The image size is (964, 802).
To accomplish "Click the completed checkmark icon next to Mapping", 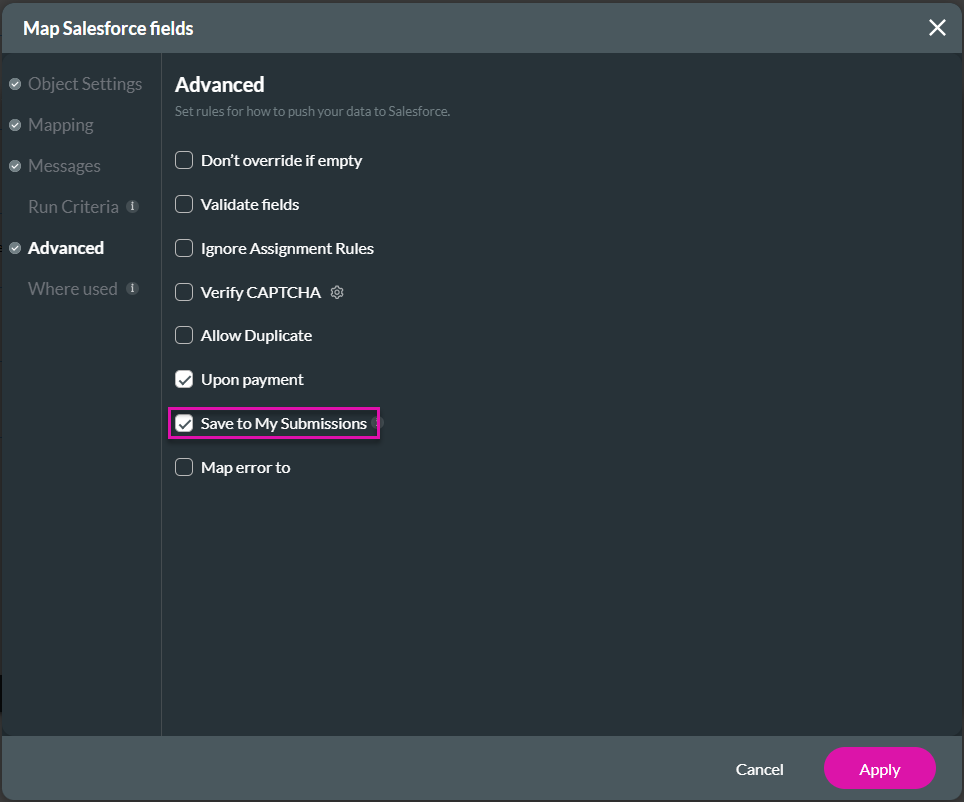I will [x=14, y=125].
